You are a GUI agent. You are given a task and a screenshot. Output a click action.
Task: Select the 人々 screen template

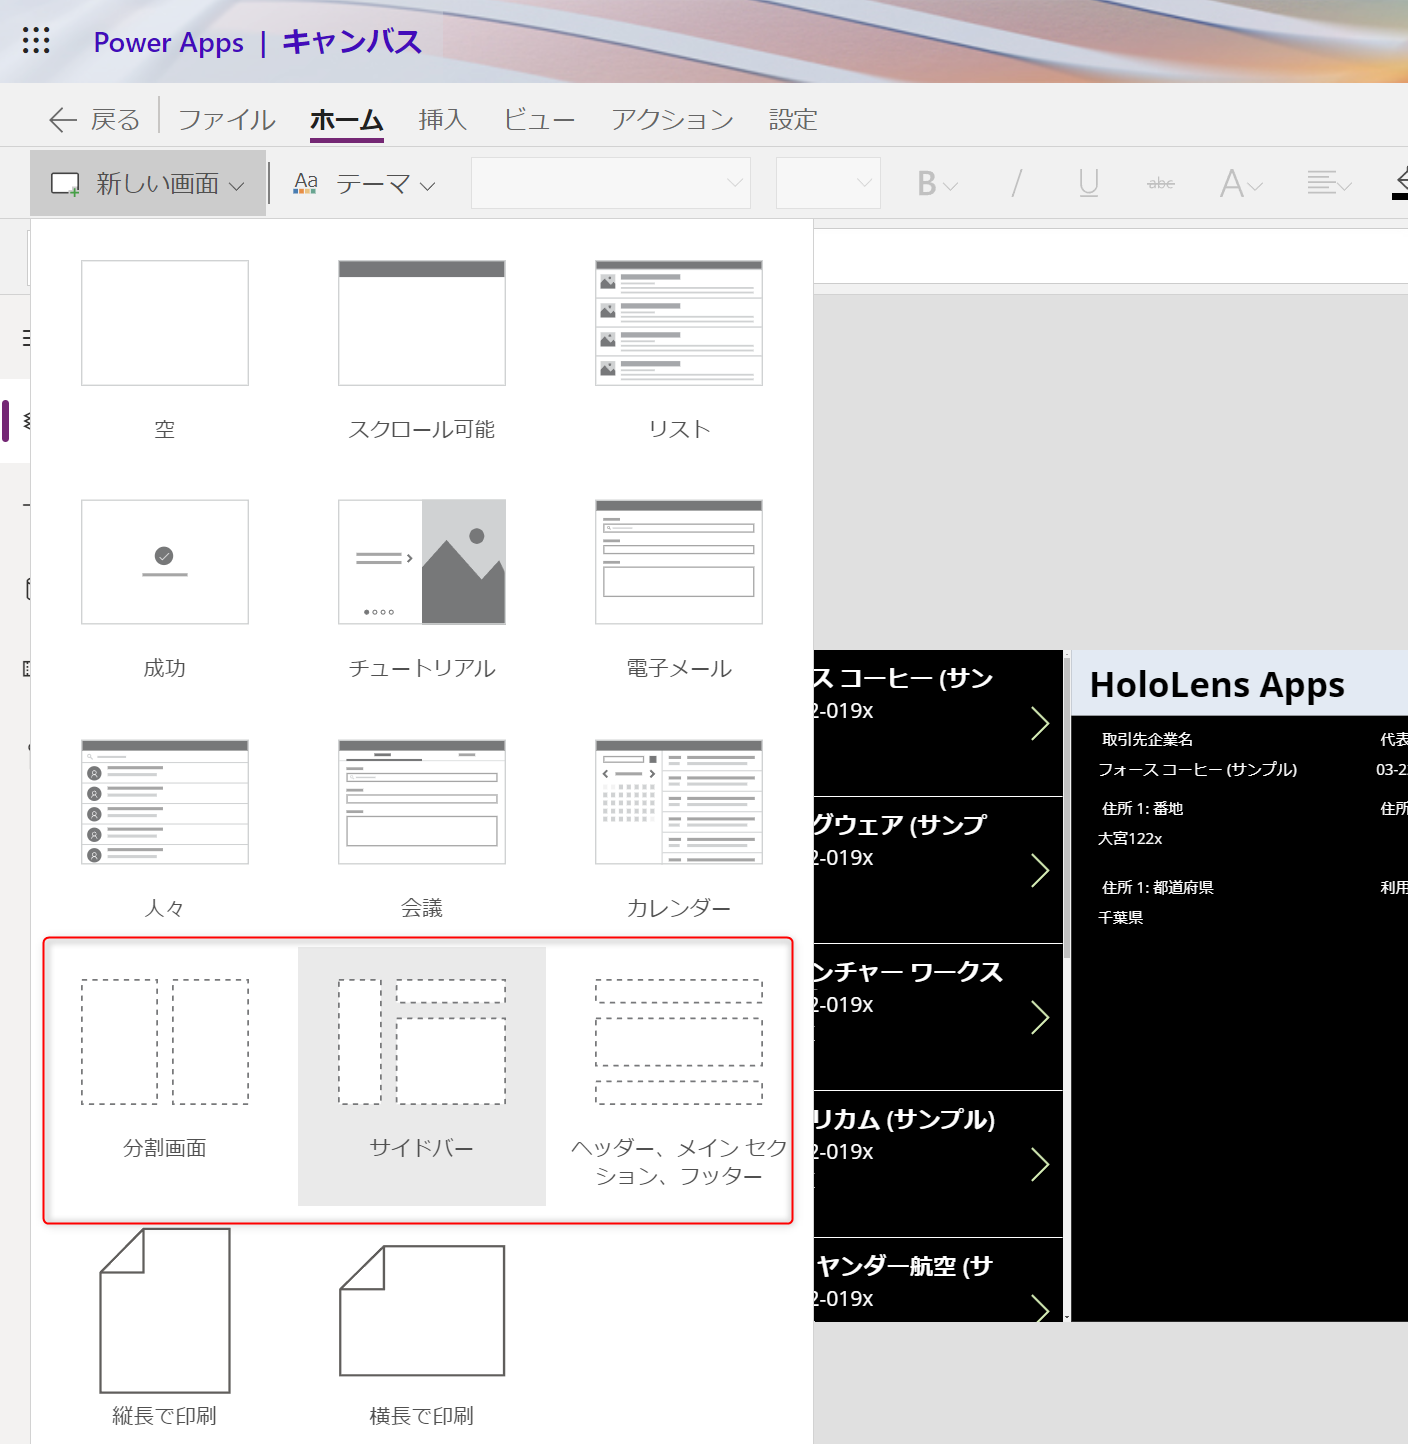pyautogui.click(x=165, y=829)
